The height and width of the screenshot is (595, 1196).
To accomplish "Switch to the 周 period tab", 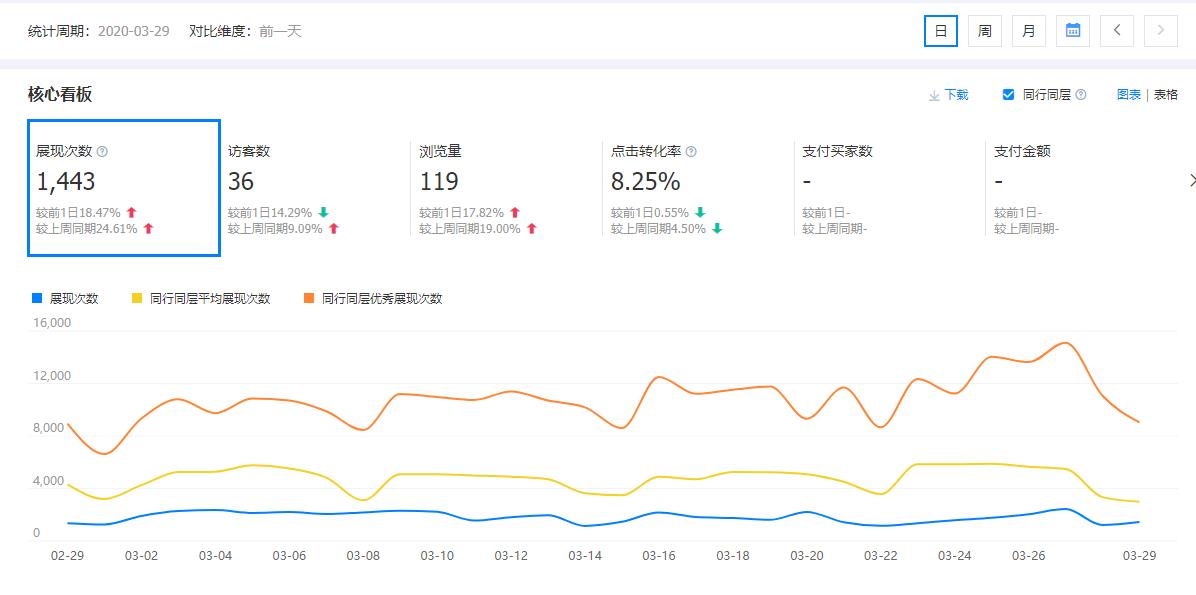I will tap(985, 31).
